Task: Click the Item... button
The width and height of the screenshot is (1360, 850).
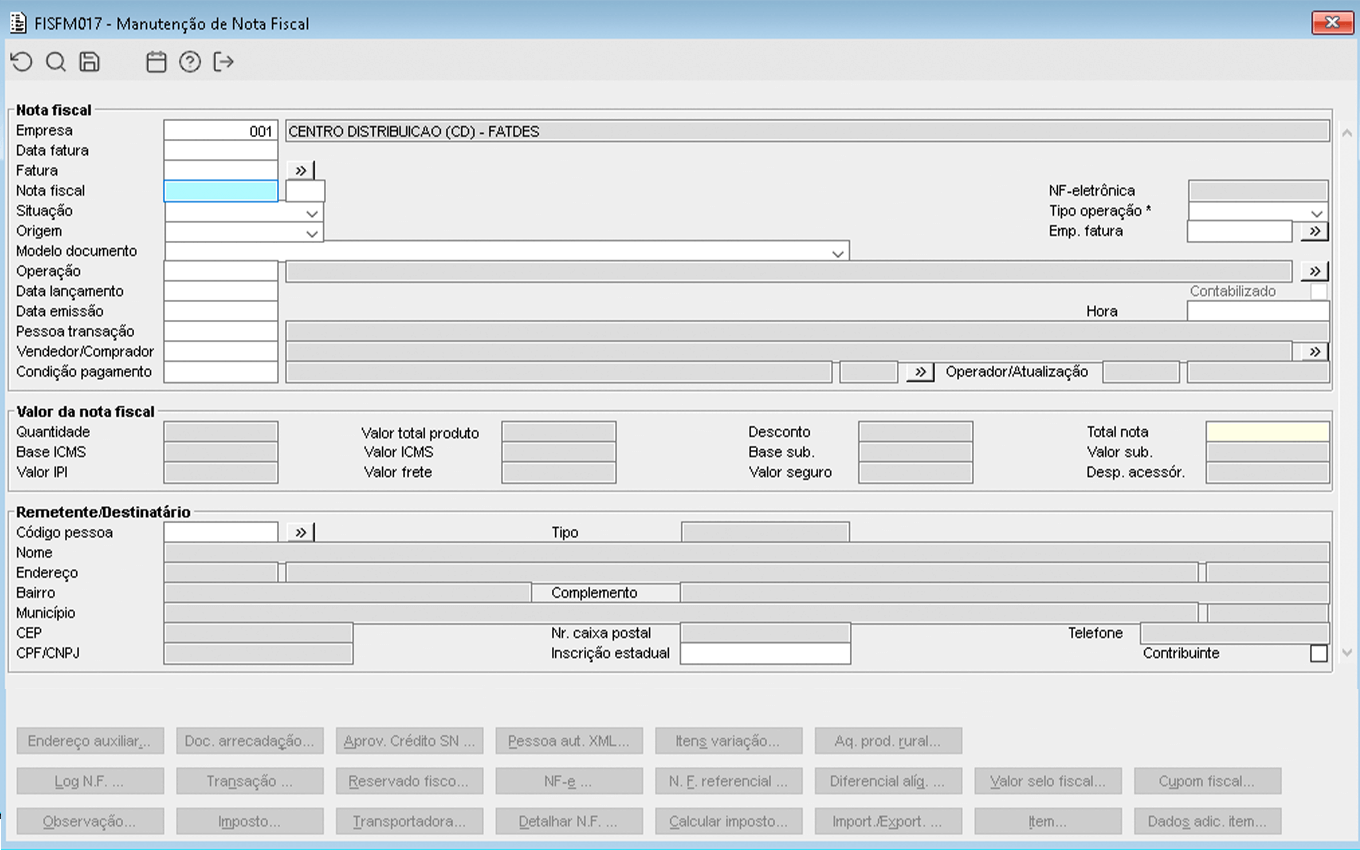Action: (1048, 821)
